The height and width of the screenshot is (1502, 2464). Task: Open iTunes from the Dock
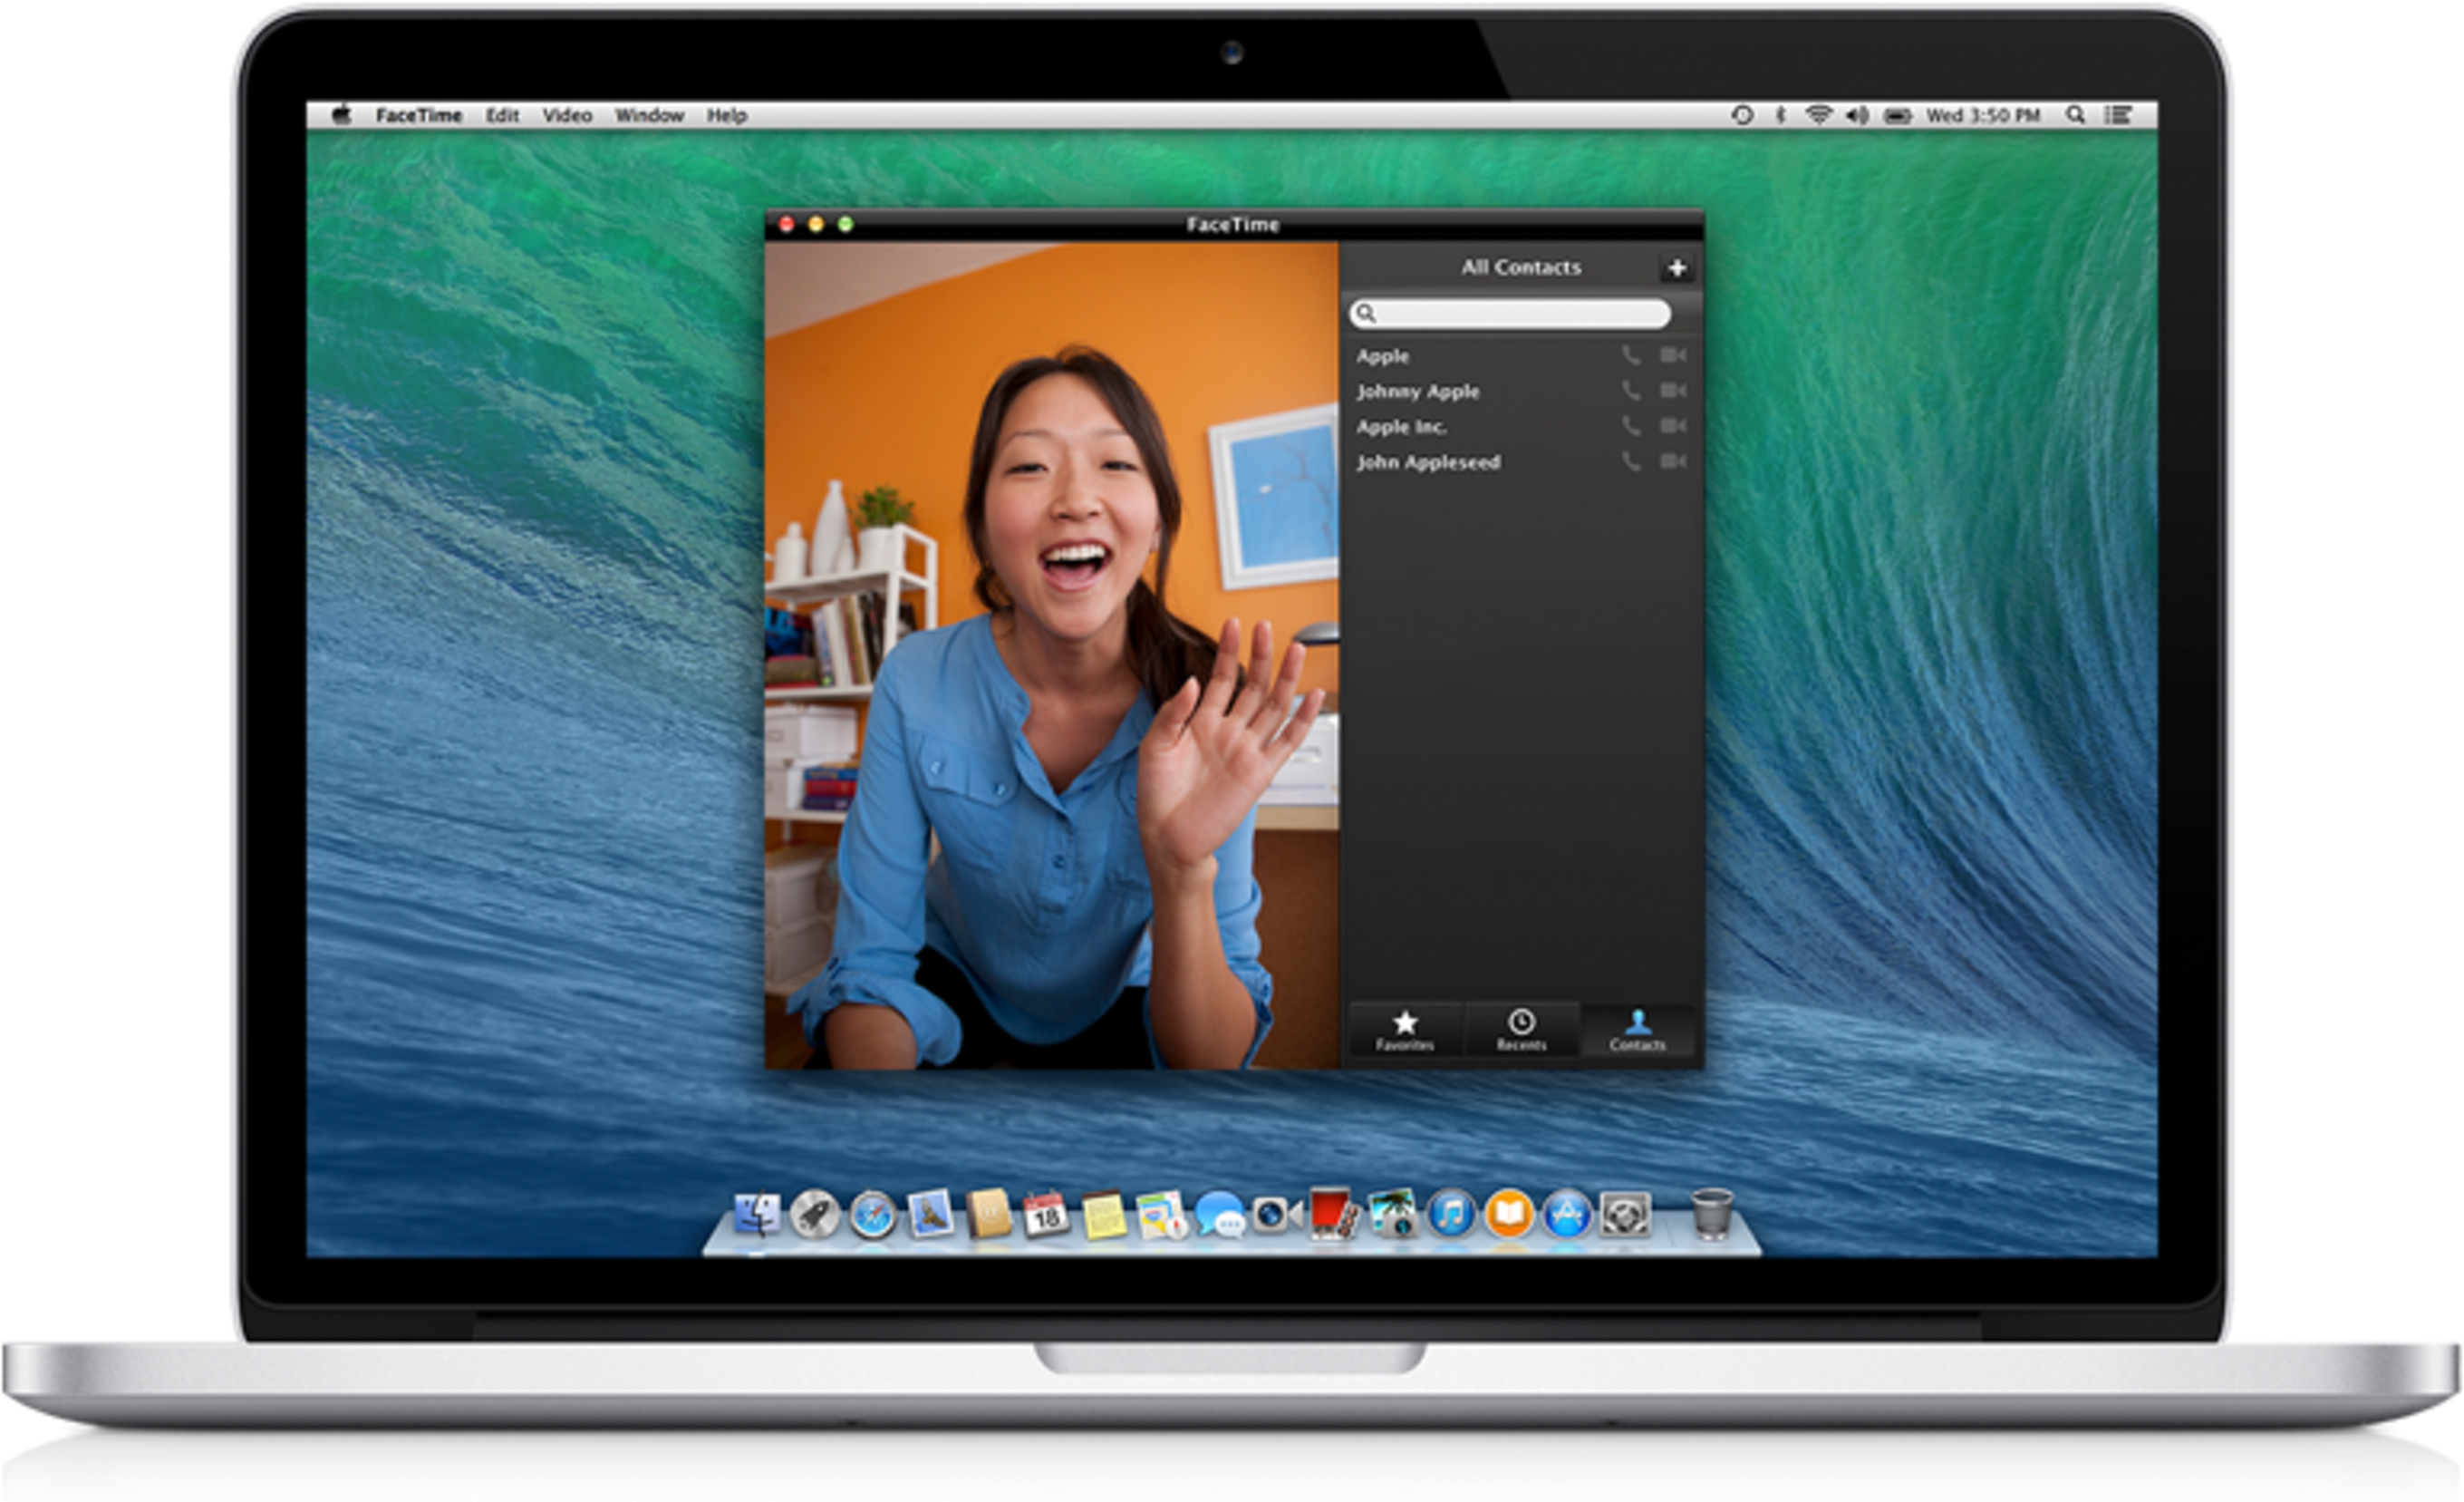tap(1450, 1215)
